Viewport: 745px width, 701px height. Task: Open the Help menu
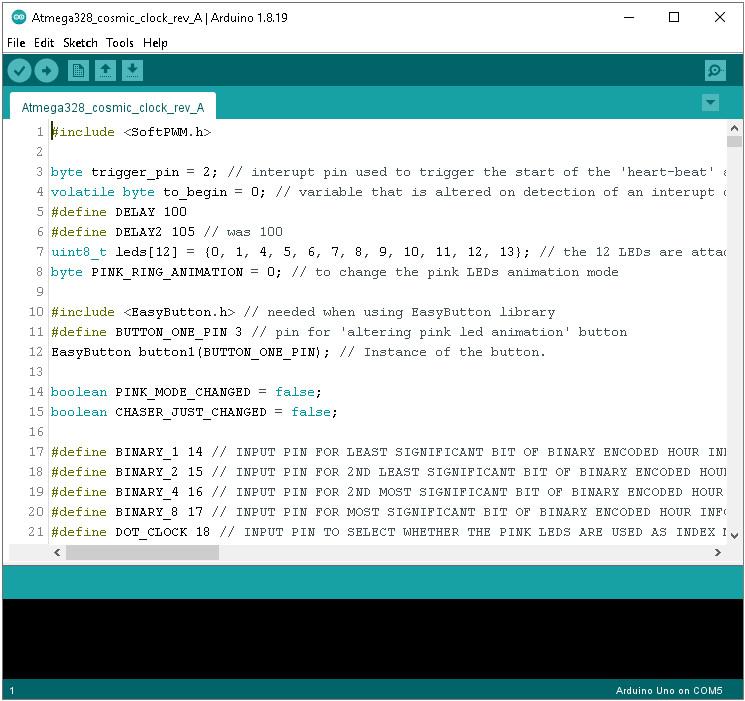(x=155, y=43)
